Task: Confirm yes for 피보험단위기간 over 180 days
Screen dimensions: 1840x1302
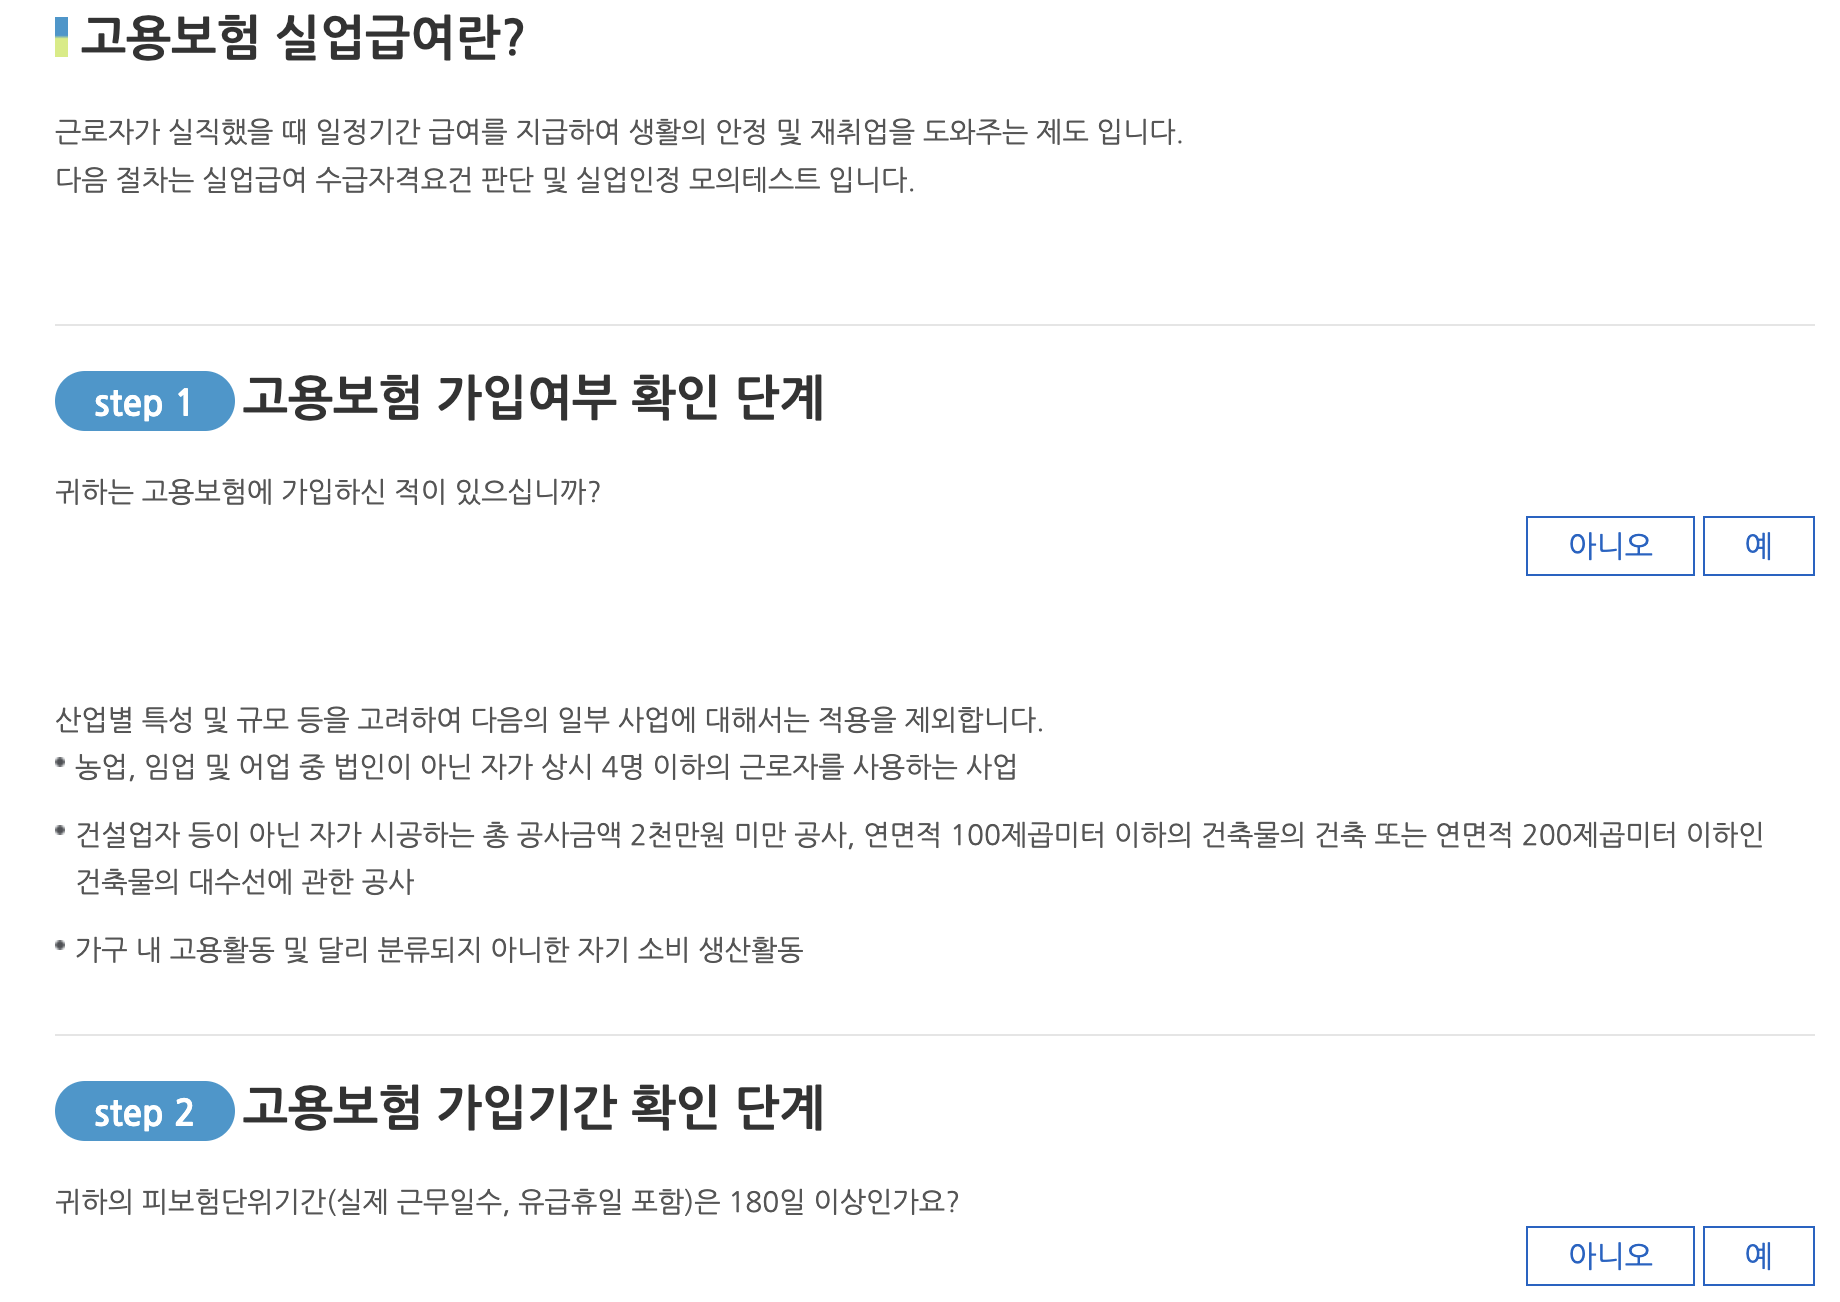Action: [1760, 1256]
